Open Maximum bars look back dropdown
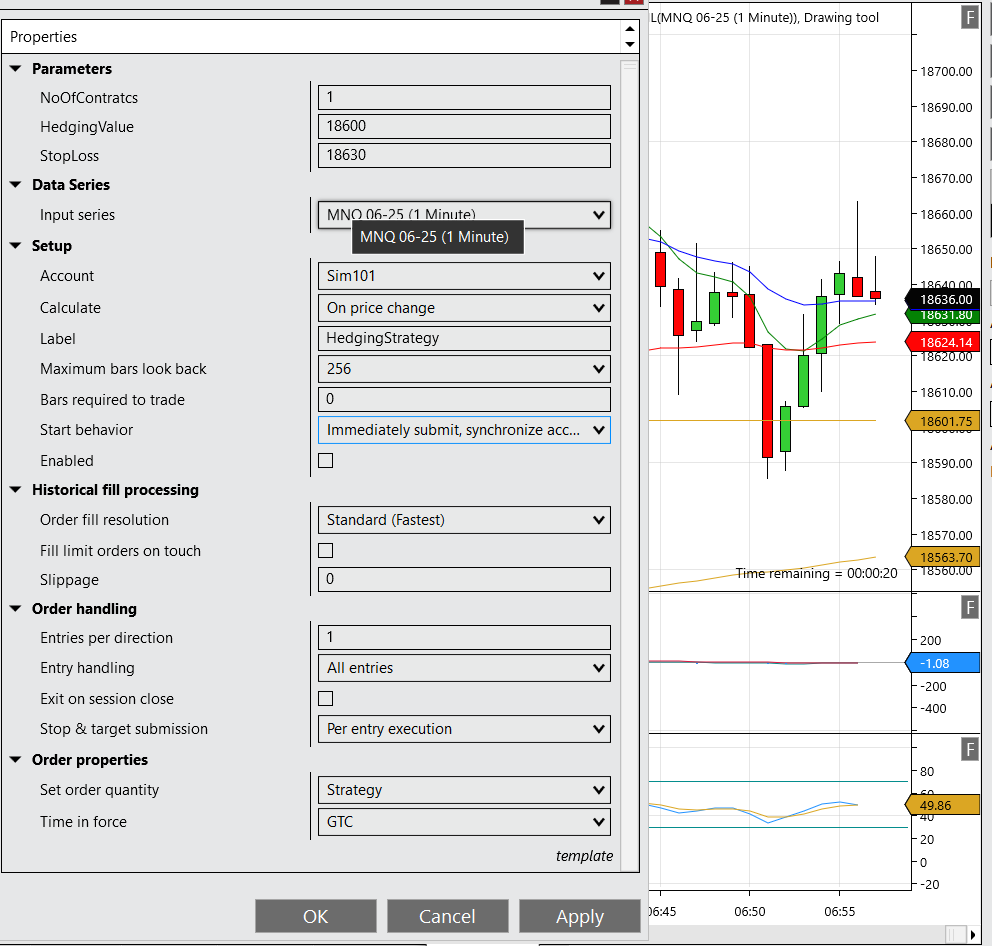The height and width of the screenshot is (946, 992). point(464,369)
